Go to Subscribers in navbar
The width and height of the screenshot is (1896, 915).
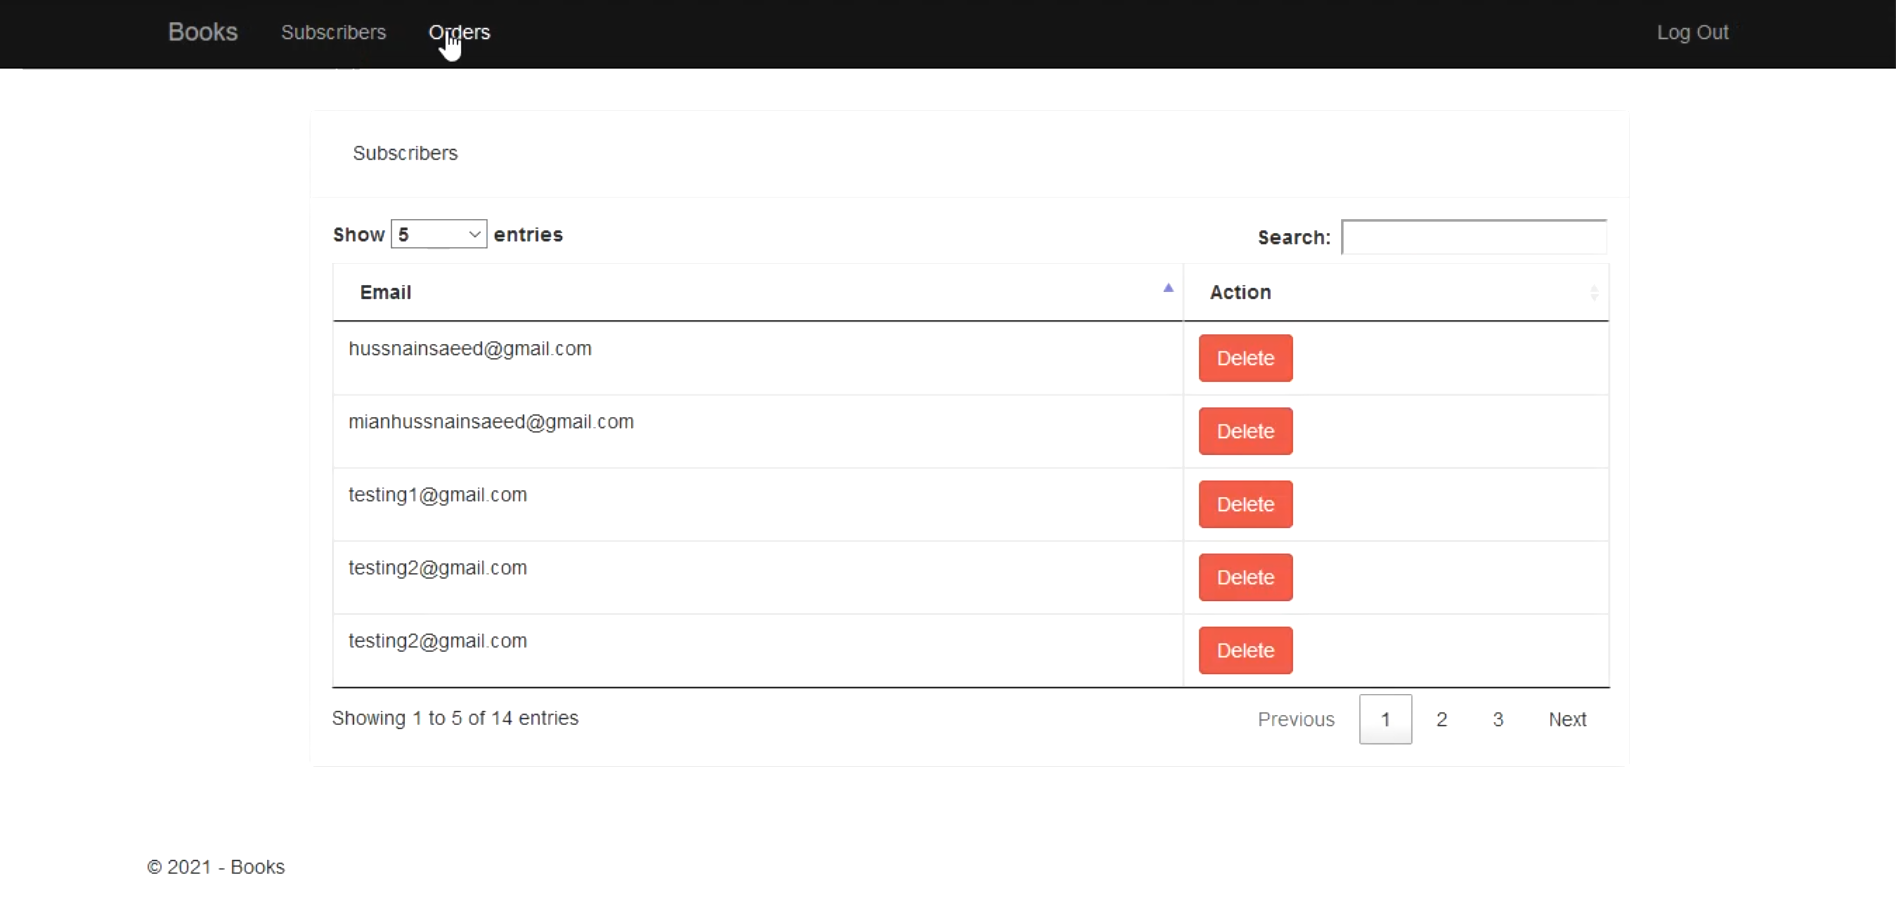point(333,32)
